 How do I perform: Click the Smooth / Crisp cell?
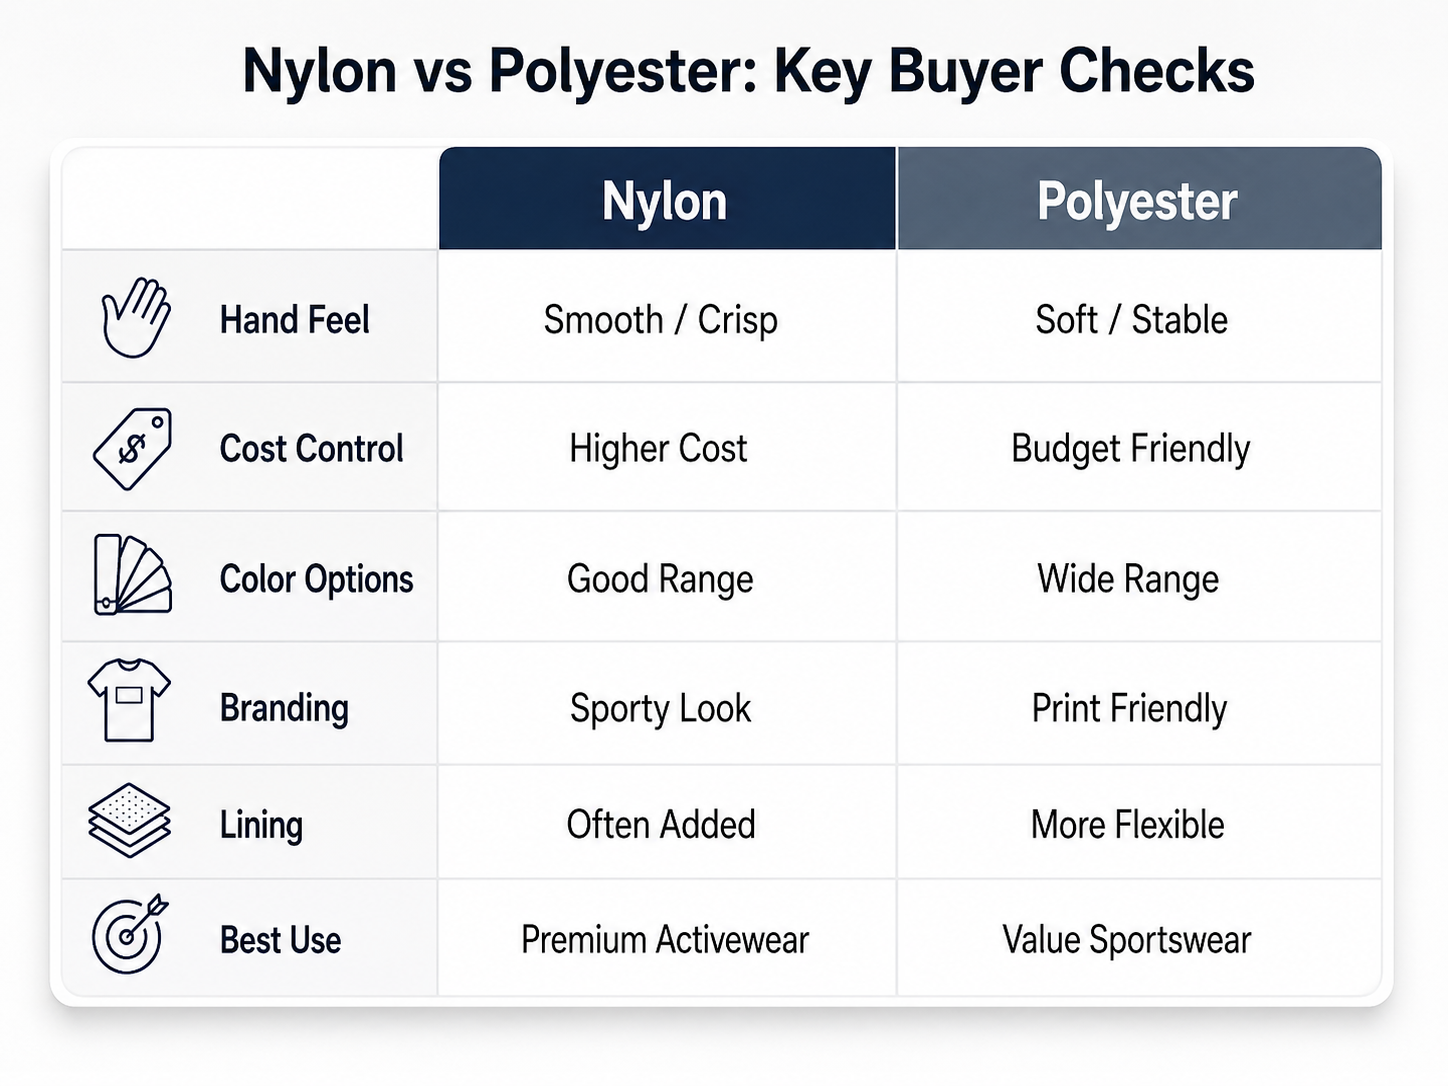660,320
